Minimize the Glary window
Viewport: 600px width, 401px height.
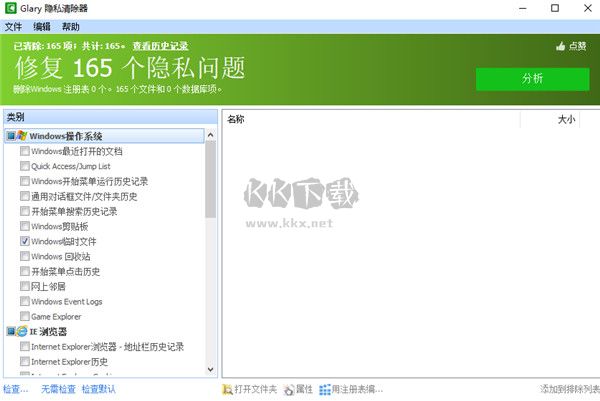[523, 8]
